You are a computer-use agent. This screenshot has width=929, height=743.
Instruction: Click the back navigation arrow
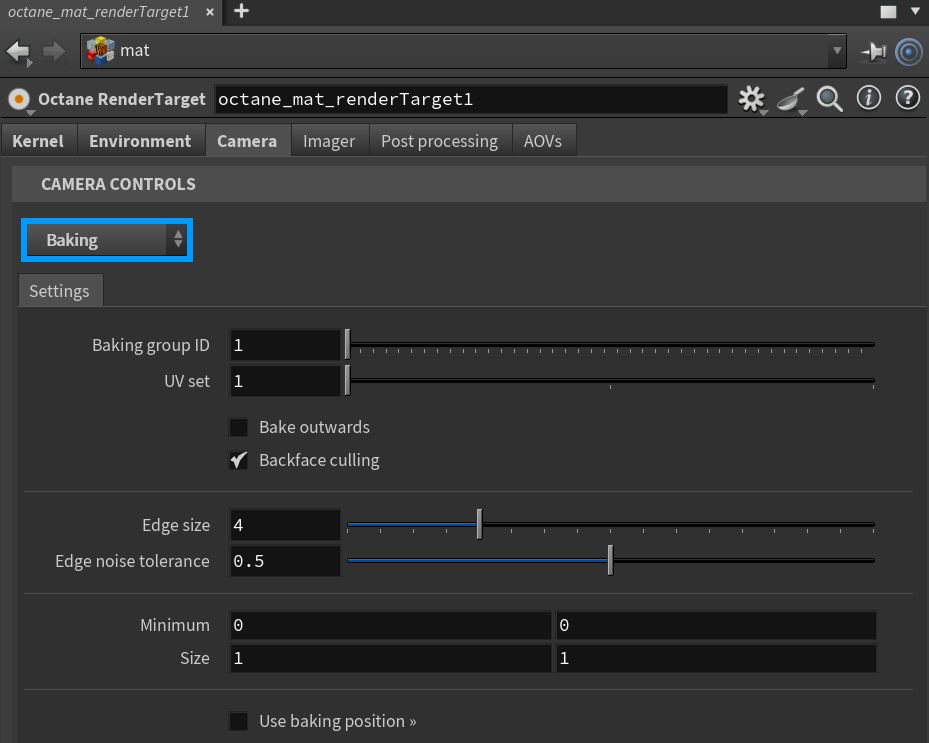[x=18, y=51]
